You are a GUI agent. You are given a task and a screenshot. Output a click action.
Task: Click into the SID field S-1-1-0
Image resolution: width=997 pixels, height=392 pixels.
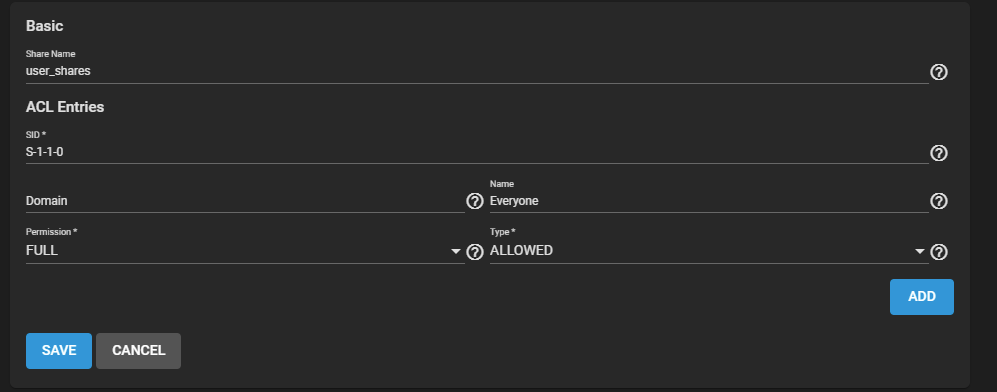(477, 152)
